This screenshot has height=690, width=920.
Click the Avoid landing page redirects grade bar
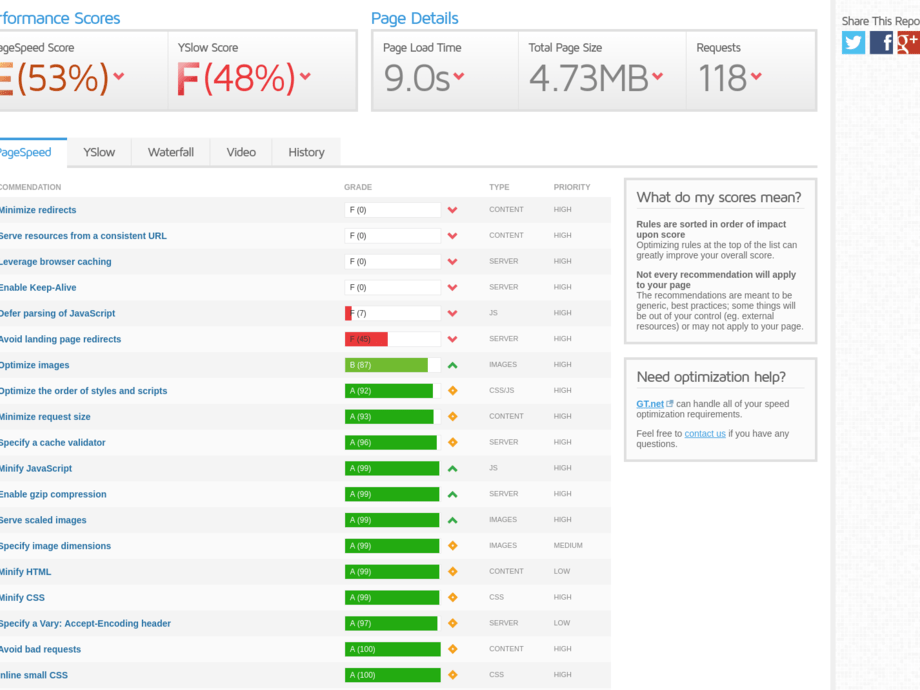[x=392, y=339]
